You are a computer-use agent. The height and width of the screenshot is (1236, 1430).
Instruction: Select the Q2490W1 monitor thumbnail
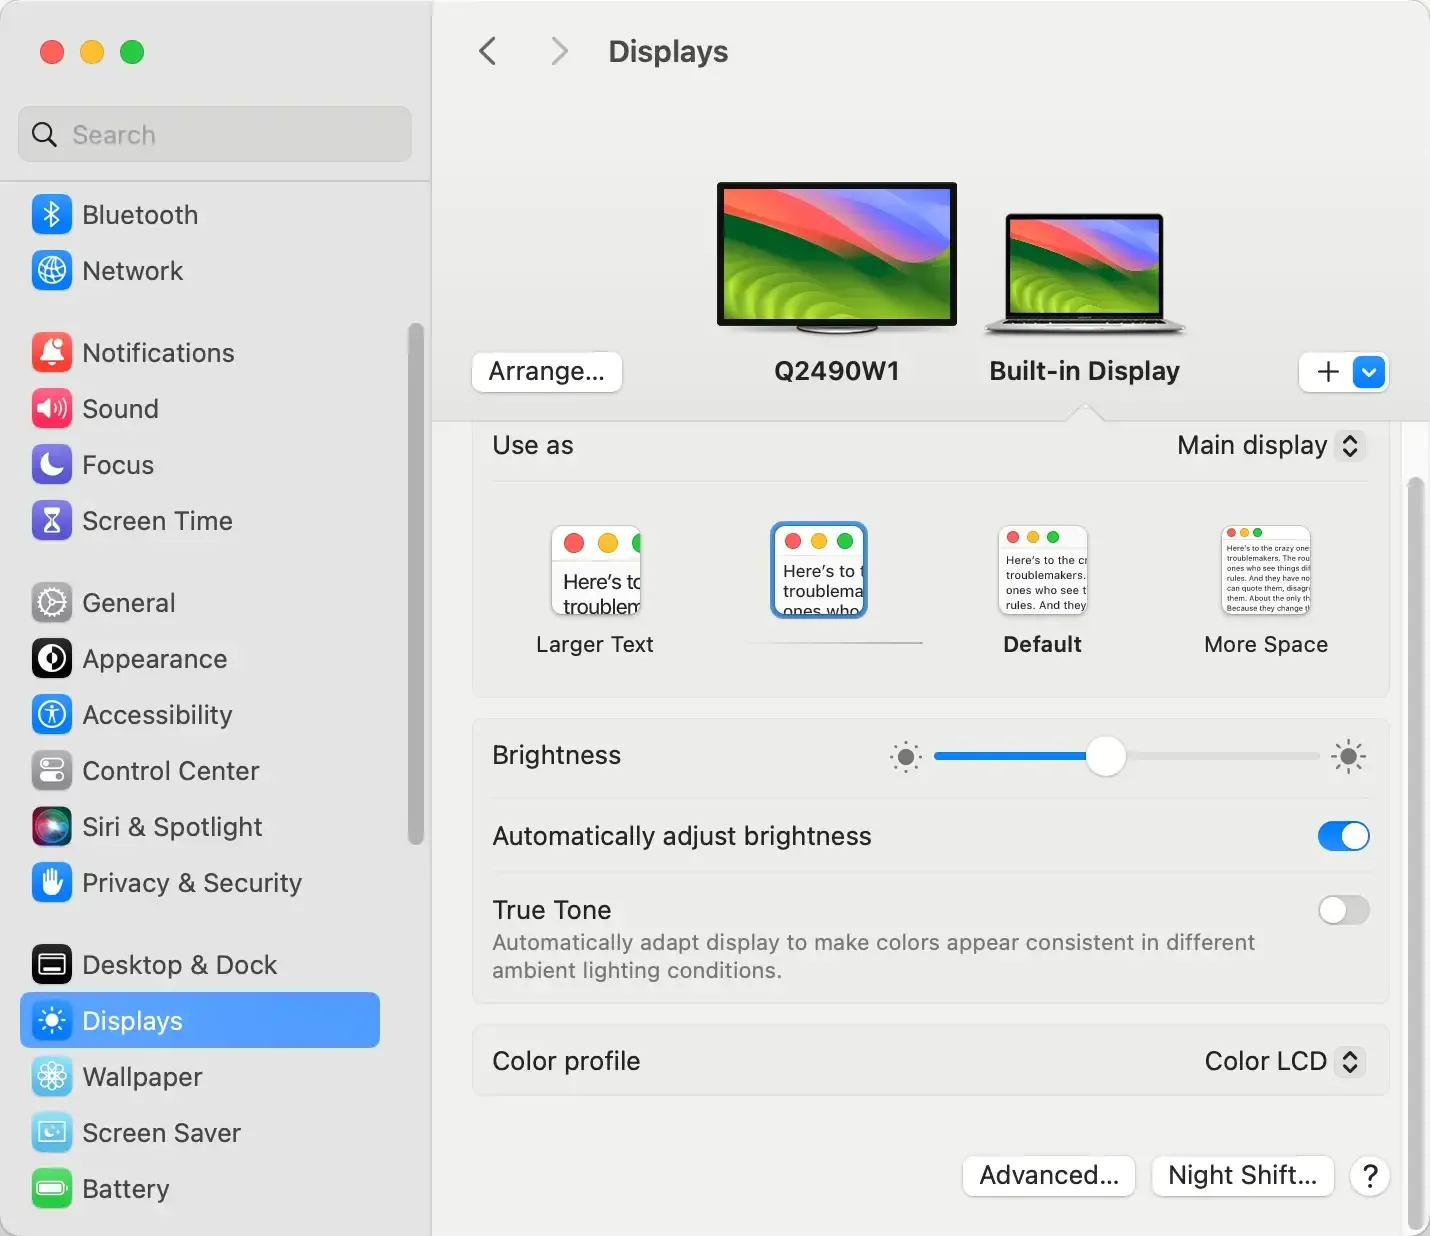[837, 258]
